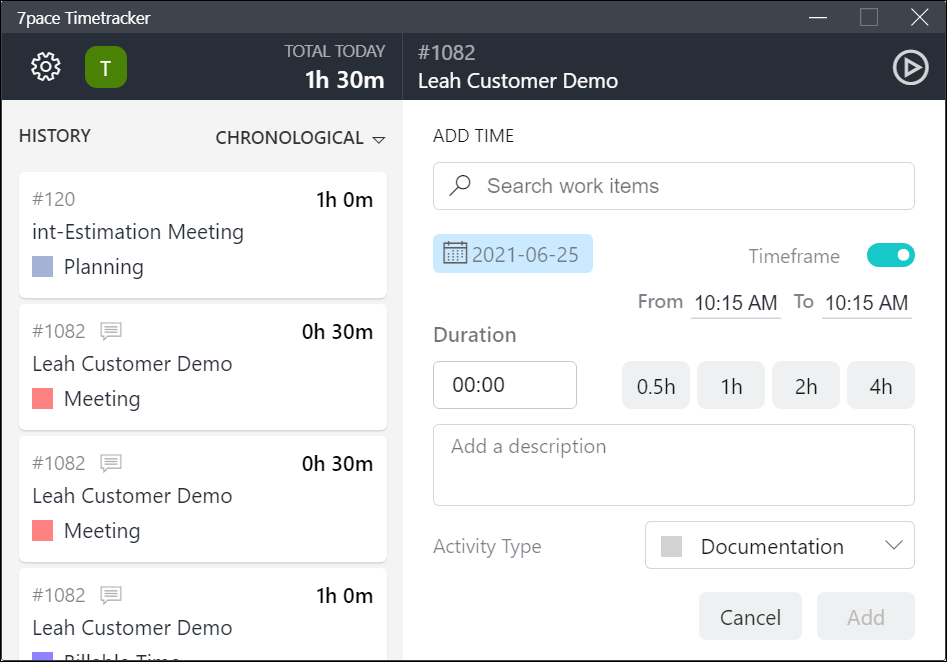Click the grey Documentation color swatch
Screen dimensions: 947x662
pos(672,546)
